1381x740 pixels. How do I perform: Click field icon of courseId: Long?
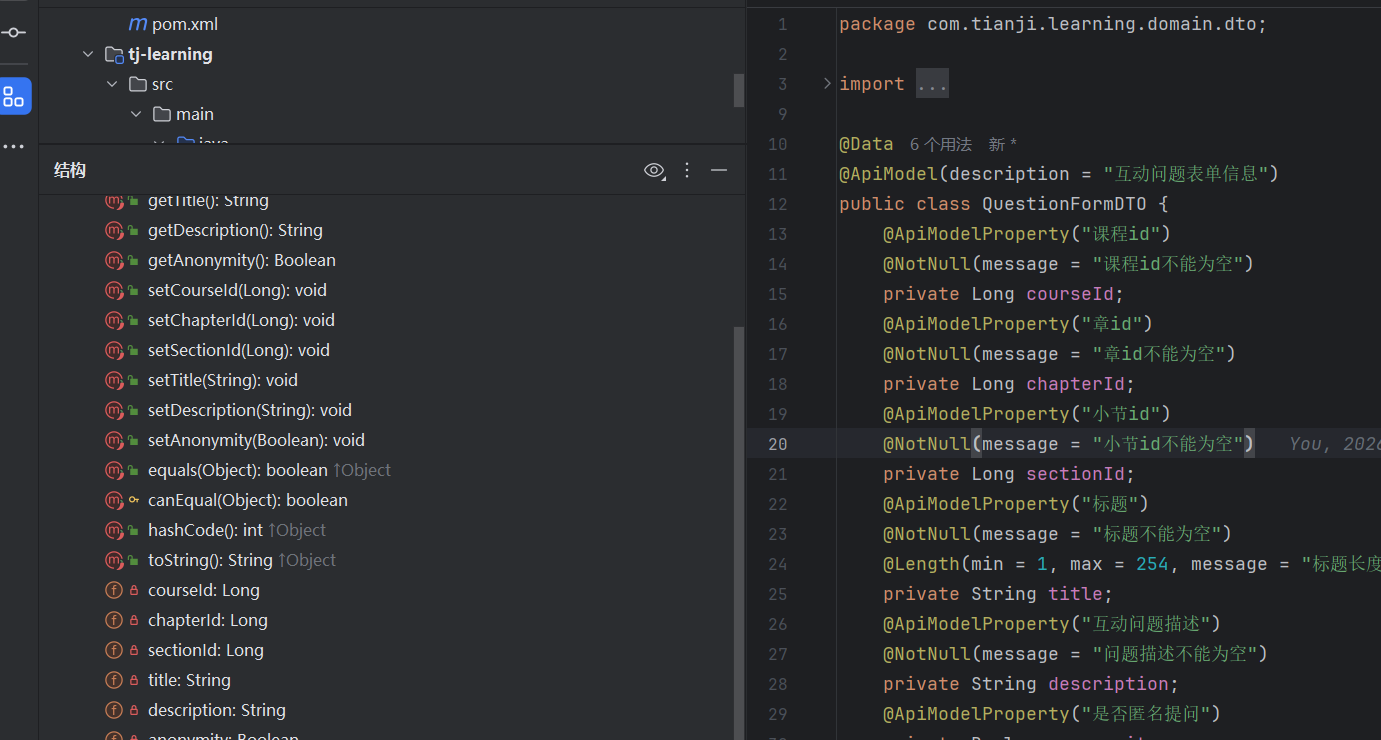point(113,590)
